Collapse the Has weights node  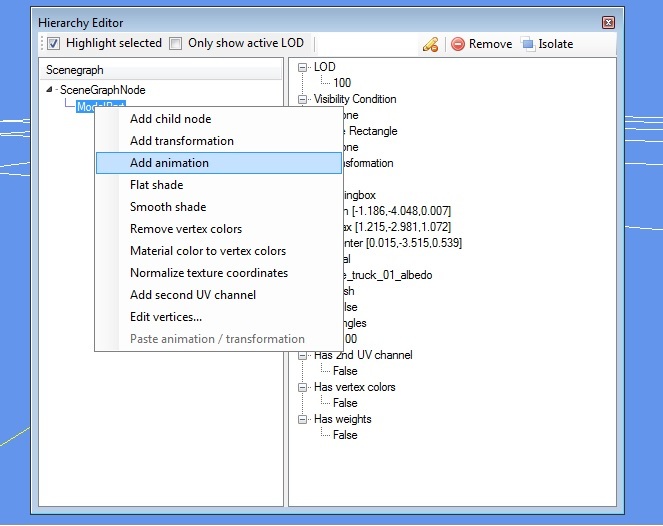click(x=302, y=419)
